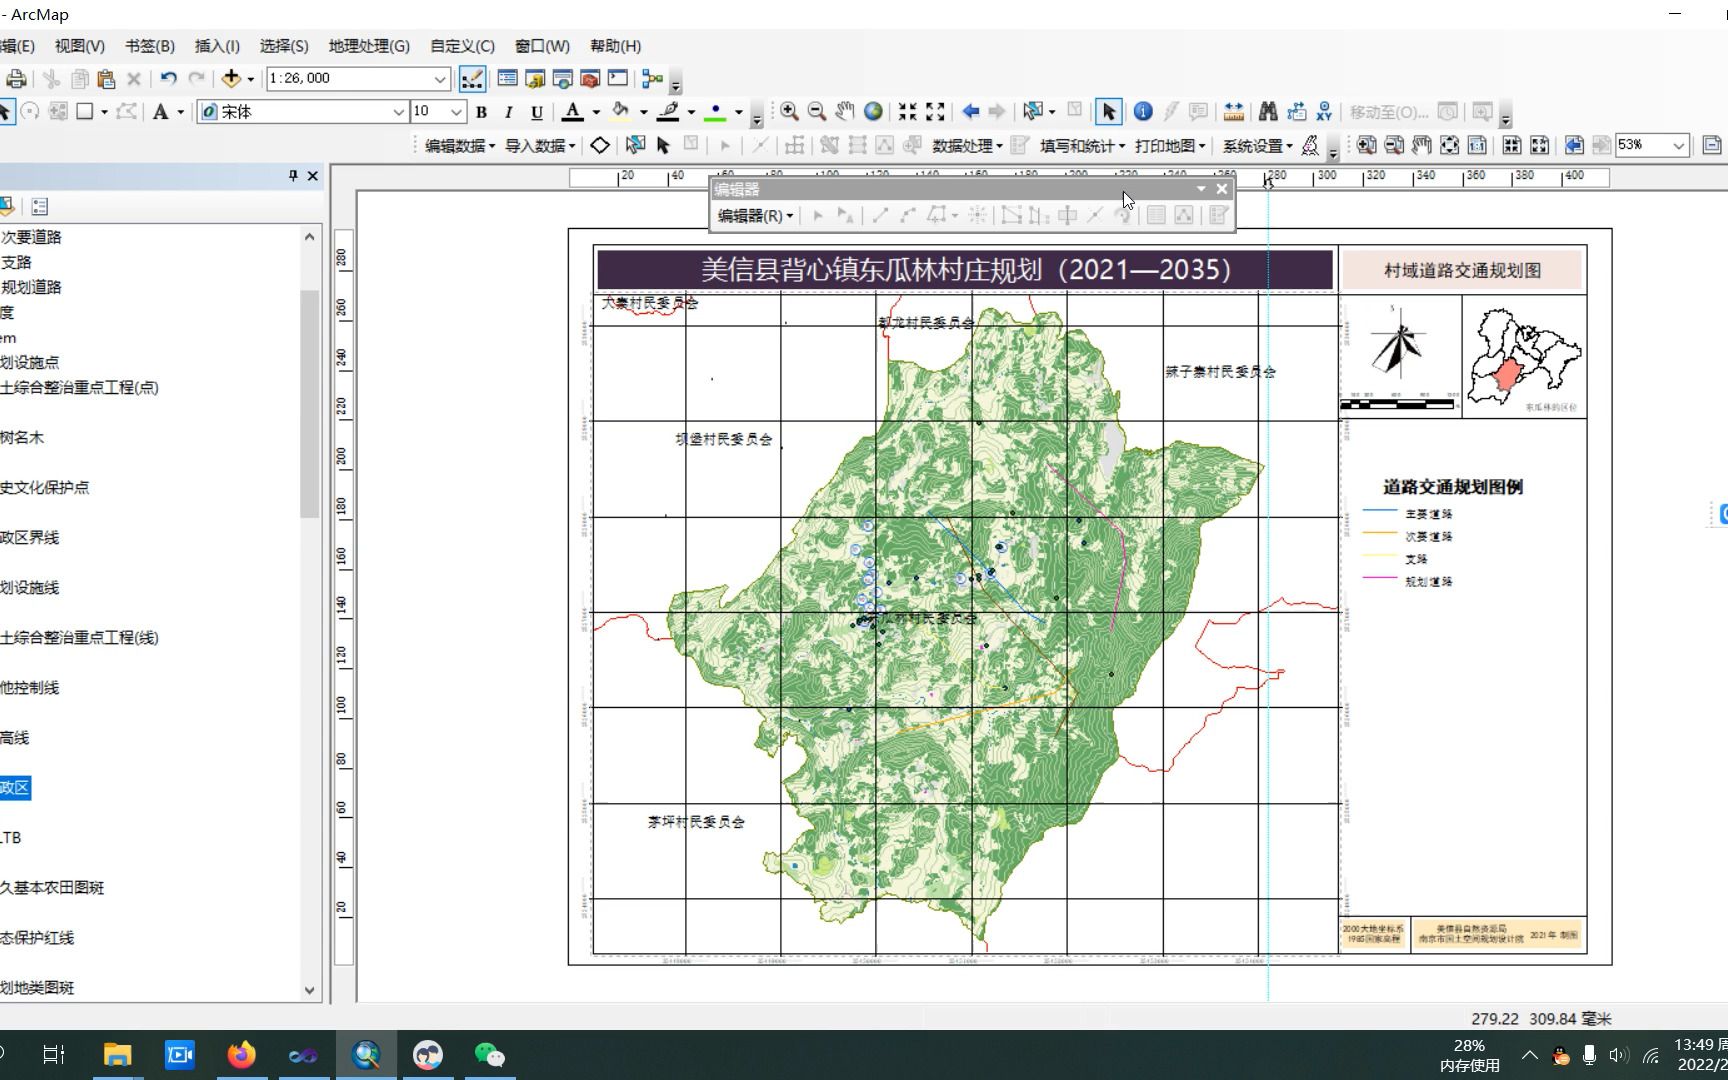Open the Go To XY tool
Viewport: 1728px width, 1080px height.
(1324, 112)
